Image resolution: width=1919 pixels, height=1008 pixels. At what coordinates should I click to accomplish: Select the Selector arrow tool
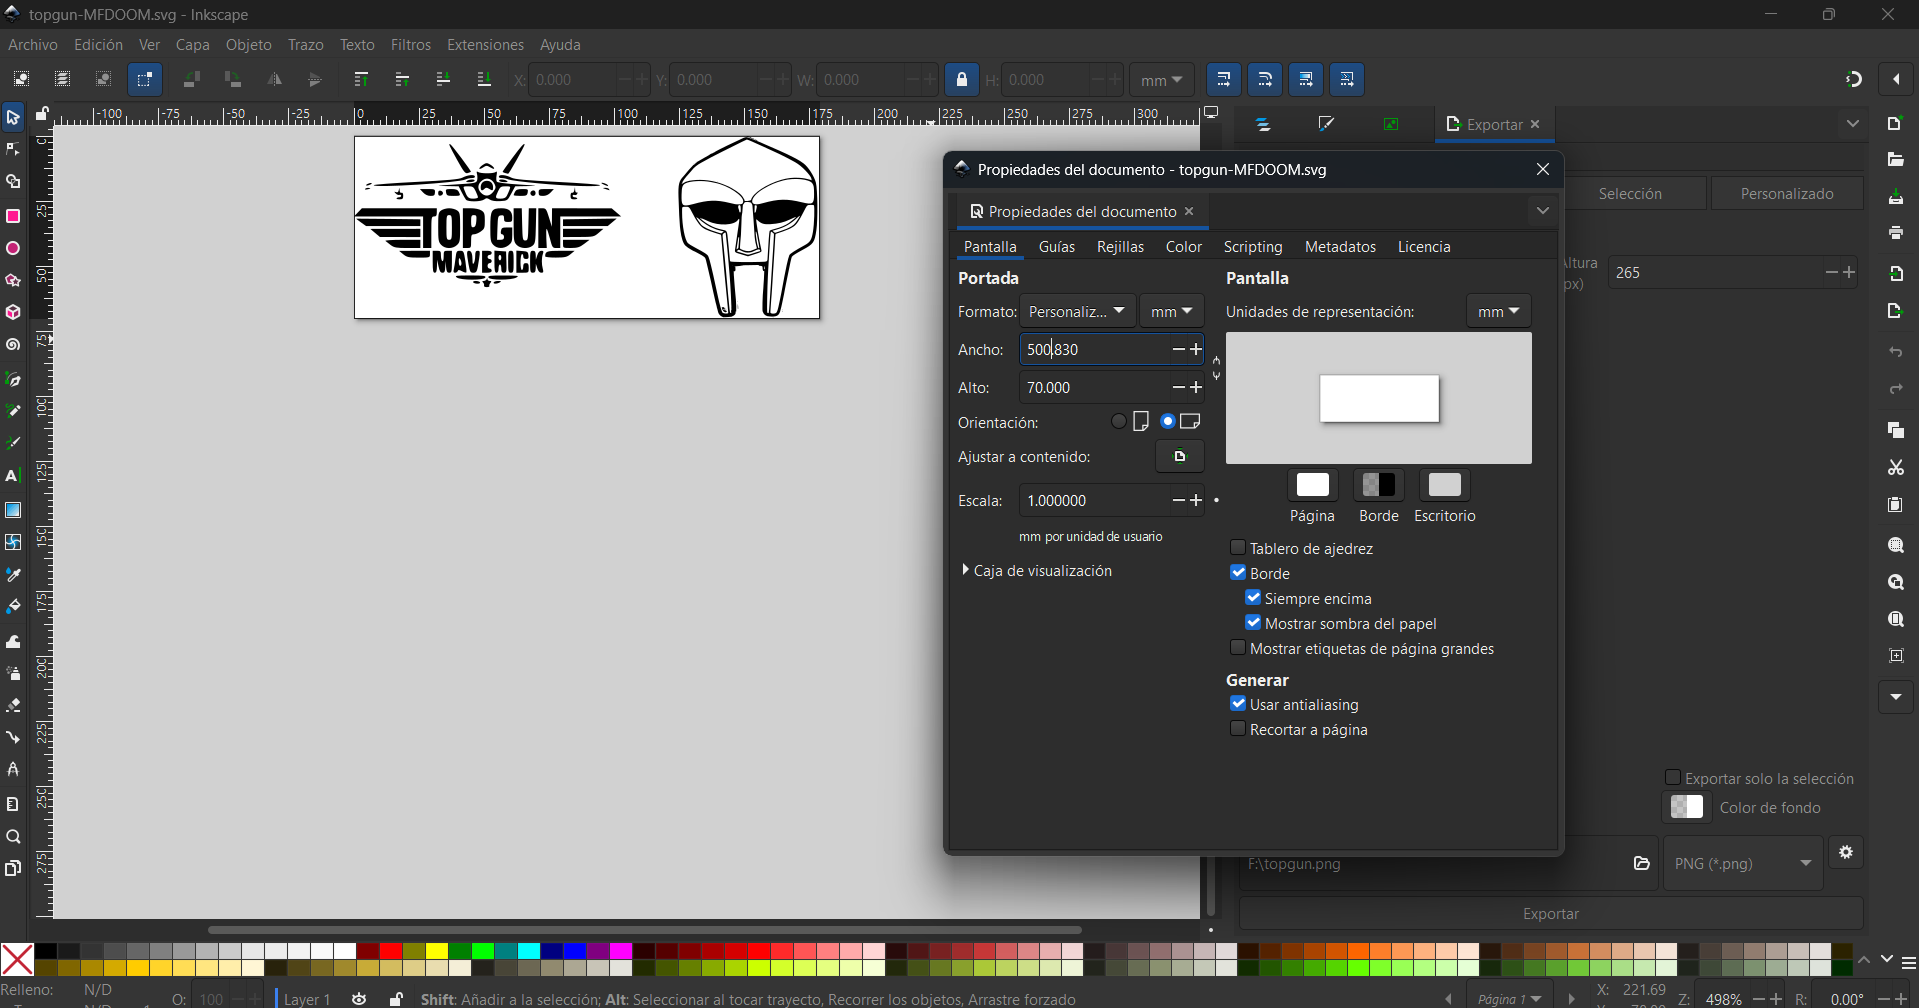click(x=13, y=118)
